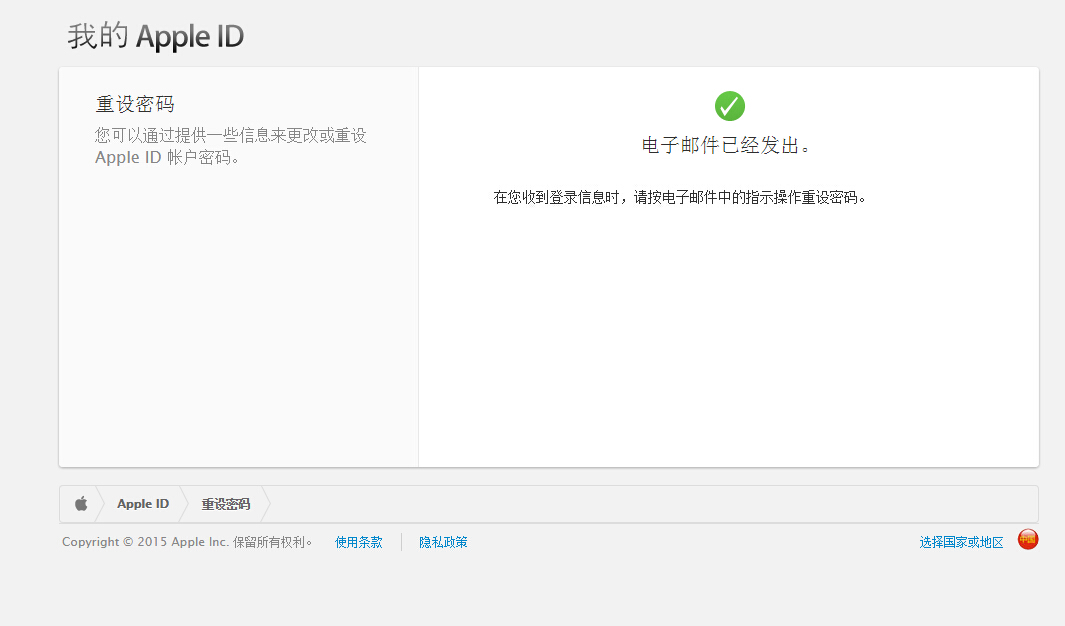The width and height of the screenshot is (1065, 626).
Task: Click the 我的 Apple ID page title
Action: coord(156,36)
